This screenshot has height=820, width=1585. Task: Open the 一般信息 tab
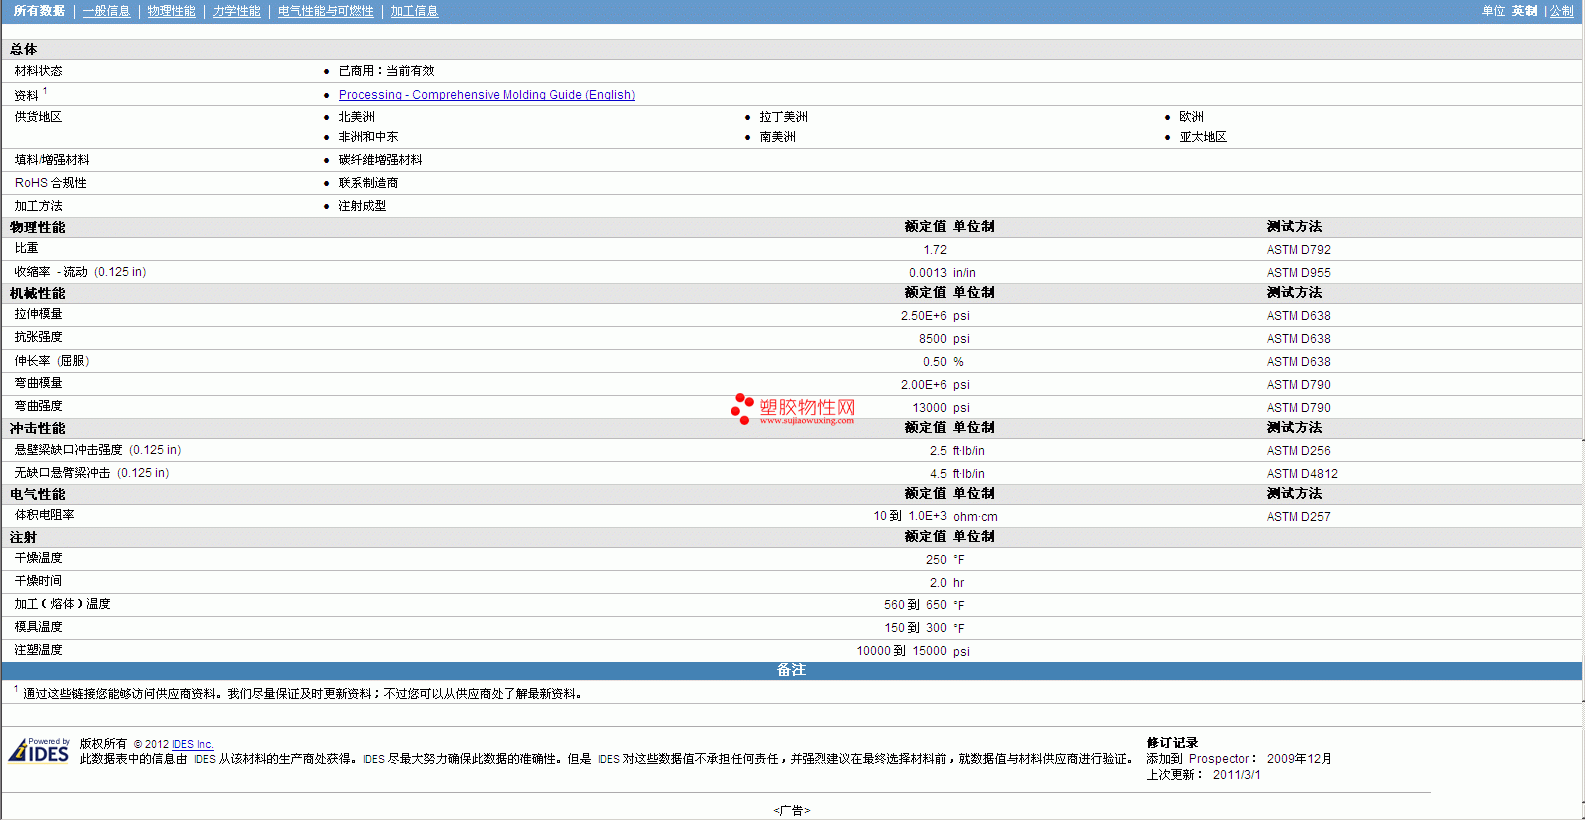106,11
